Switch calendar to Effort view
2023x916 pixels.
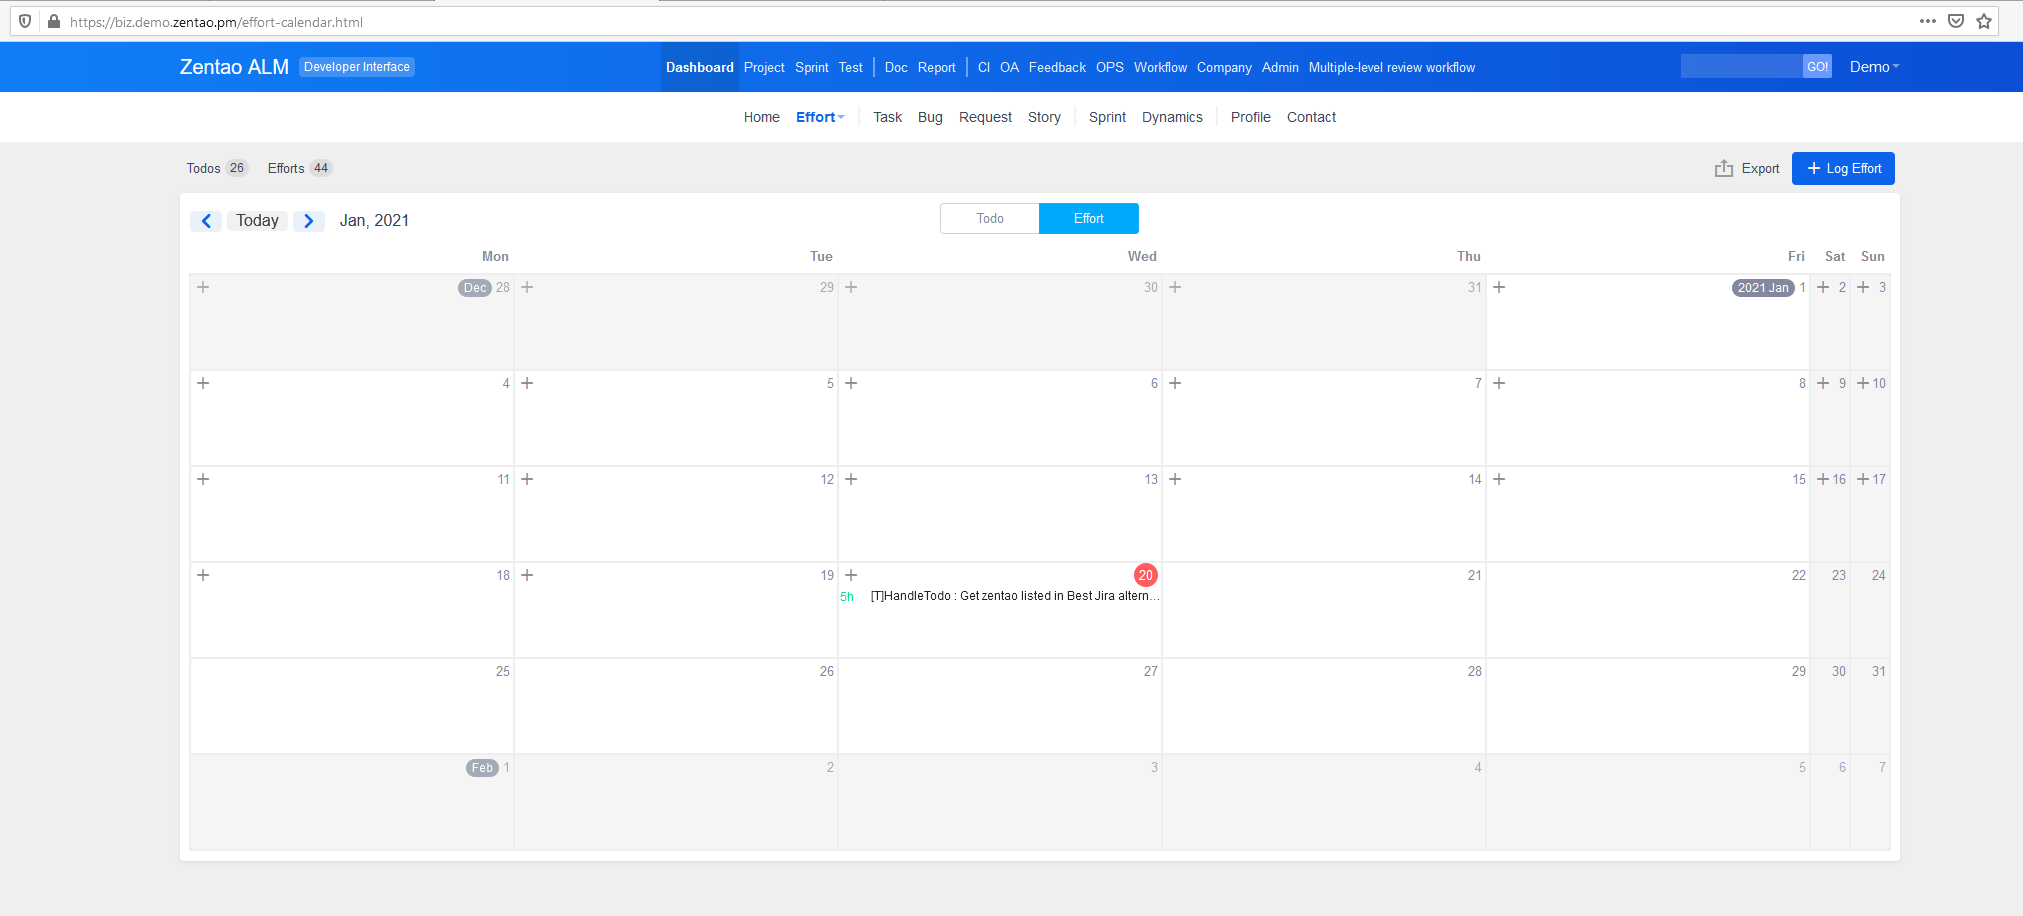click(x=1088, y=219)
